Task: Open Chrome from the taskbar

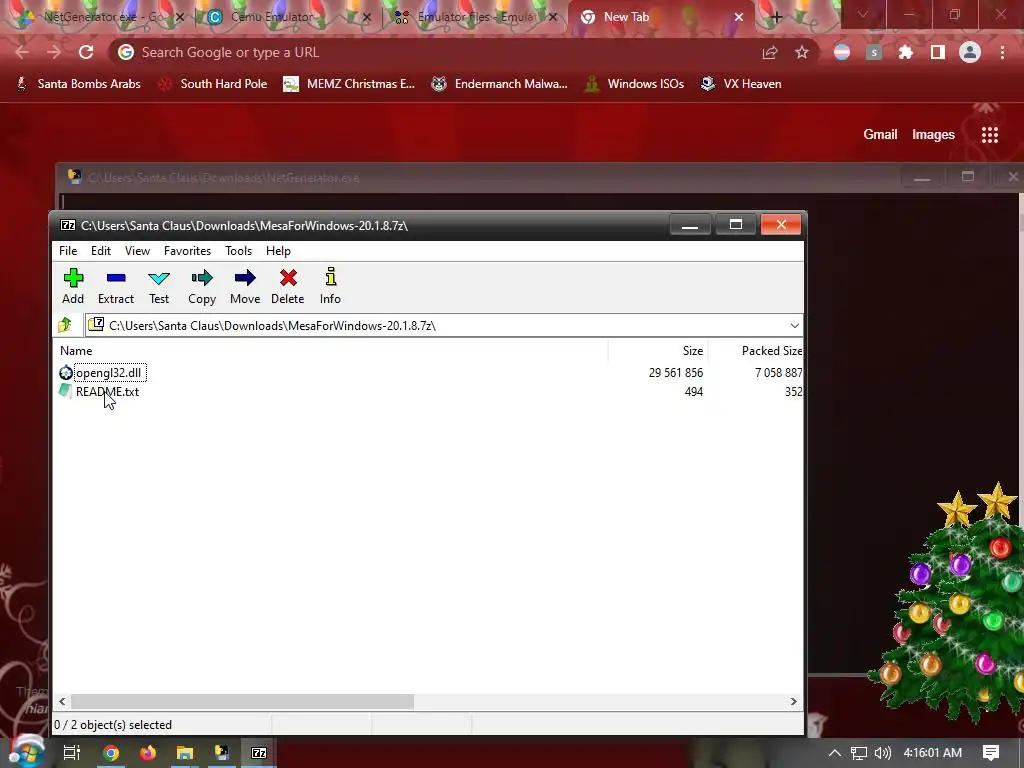Action: [x=111, y=753]
